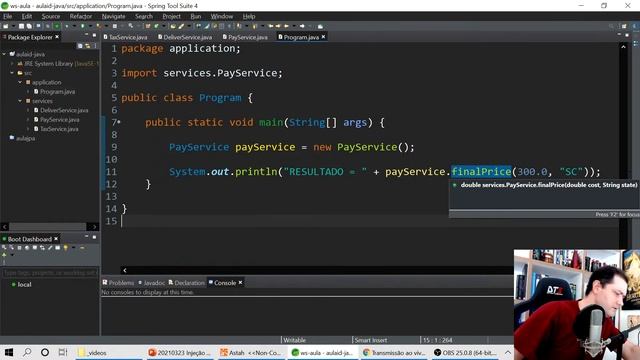Image resolution: width=640 pixels, height=360 pixels.
Task: Click the Save icon in the toolbar
Action: (21, 26)
